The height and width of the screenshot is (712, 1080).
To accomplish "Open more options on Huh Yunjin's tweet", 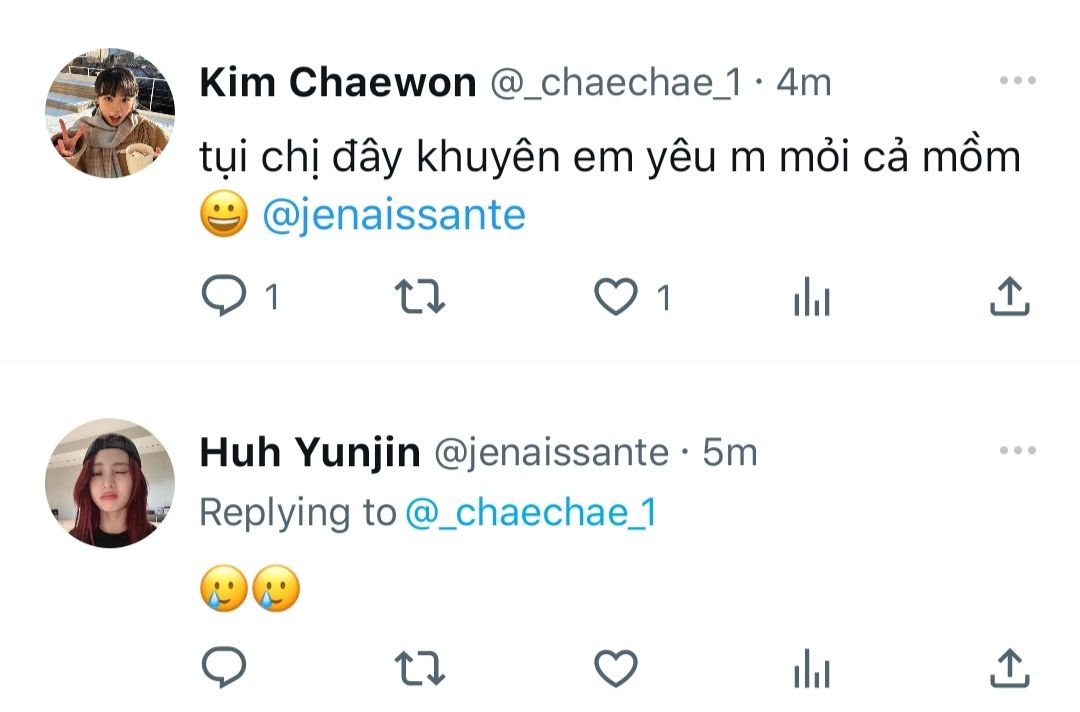I will pos(1018,451).
